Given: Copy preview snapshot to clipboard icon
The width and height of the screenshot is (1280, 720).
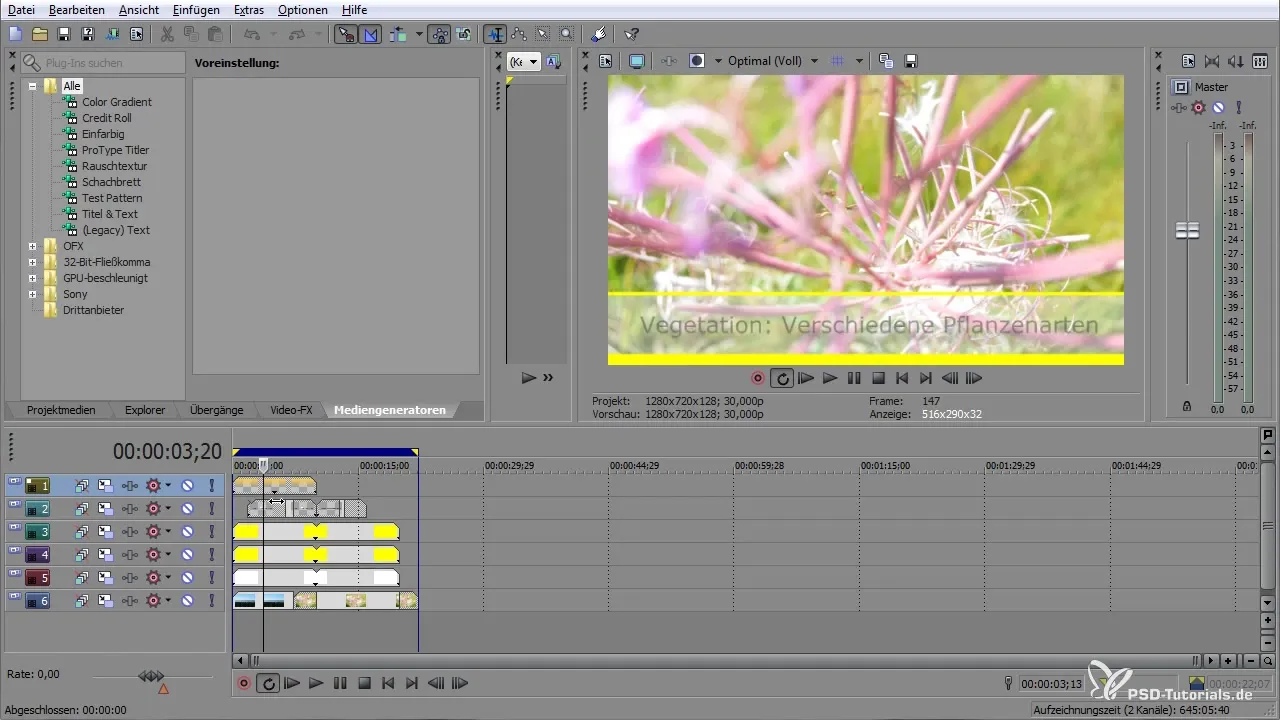Looking at the screenshot, I should (886, 61).
